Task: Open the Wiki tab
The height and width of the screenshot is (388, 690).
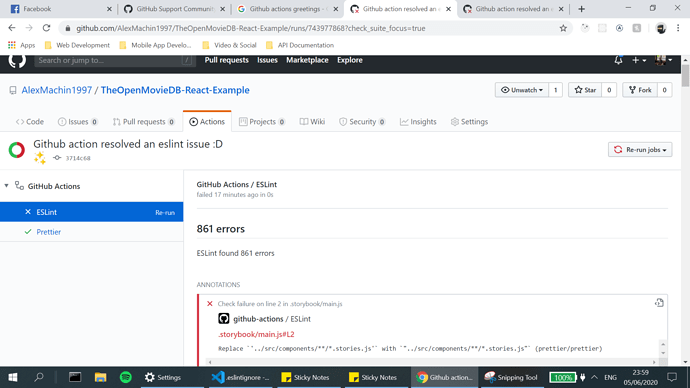Action: [312, 122]
